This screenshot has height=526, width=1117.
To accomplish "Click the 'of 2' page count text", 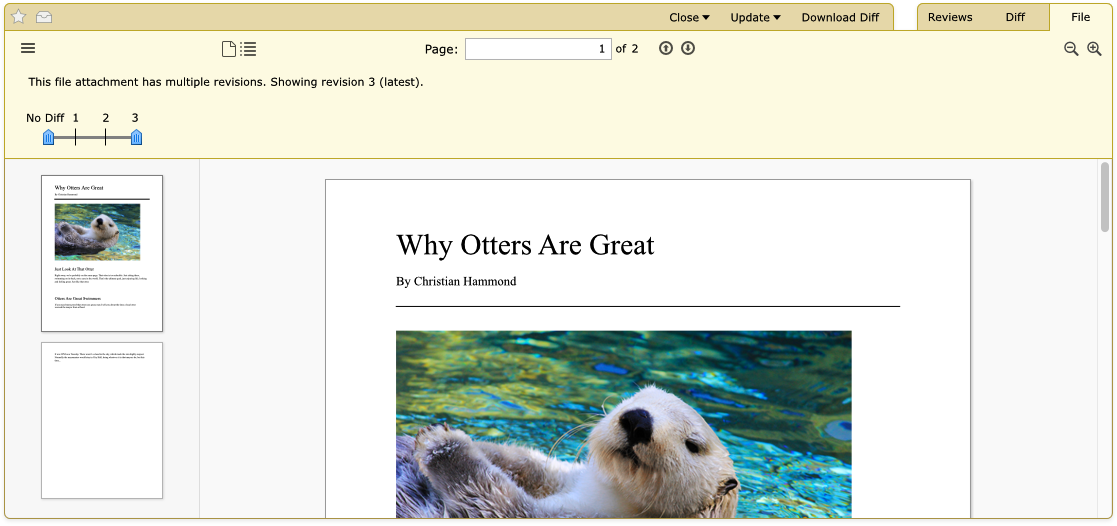I will 627,49.
